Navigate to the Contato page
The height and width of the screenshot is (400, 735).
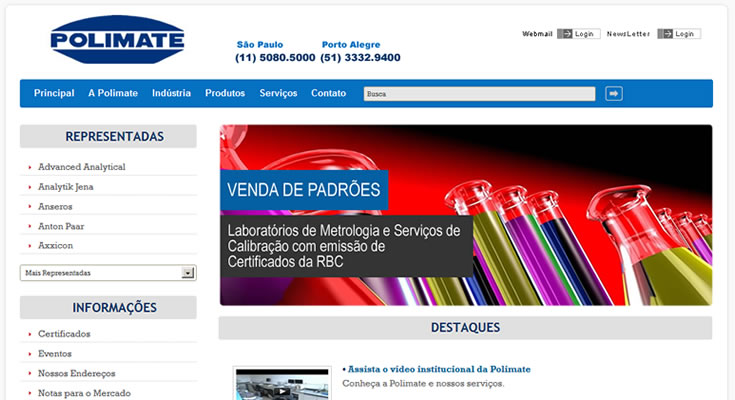[329, 93]
